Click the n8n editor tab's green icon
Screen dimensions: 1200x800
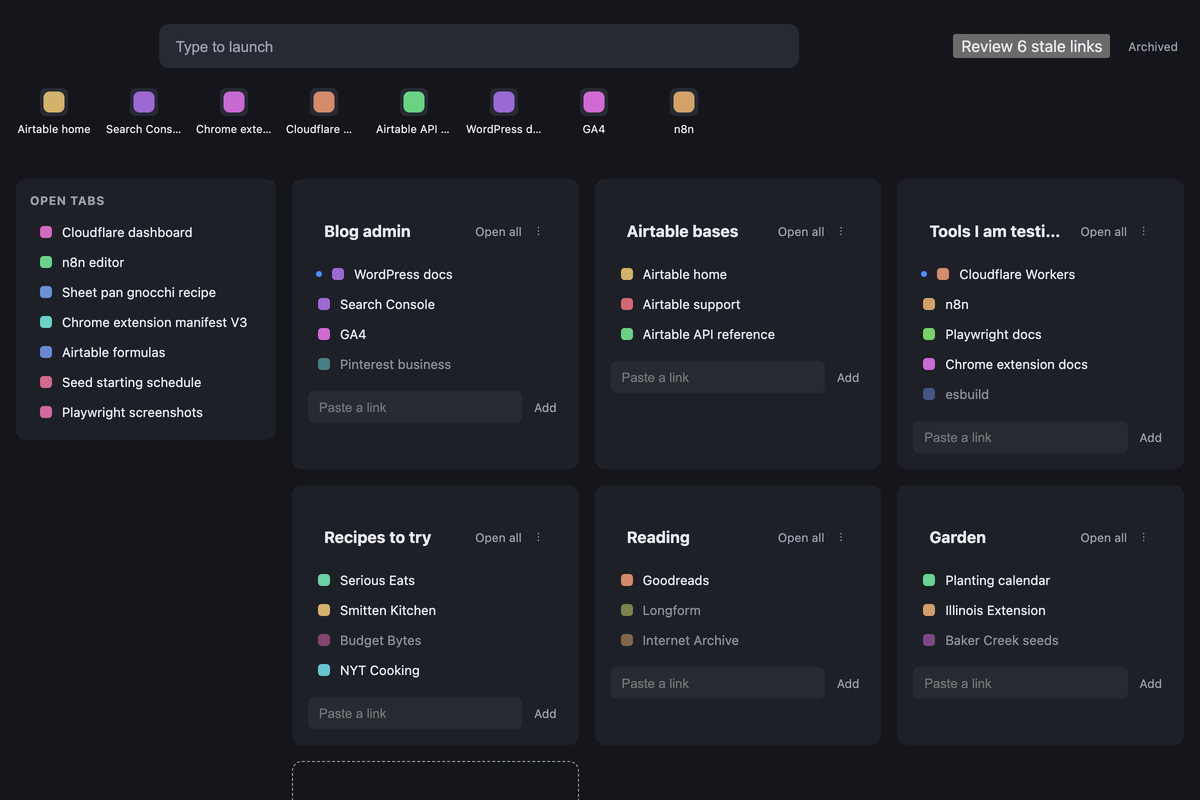click(46, 262)
